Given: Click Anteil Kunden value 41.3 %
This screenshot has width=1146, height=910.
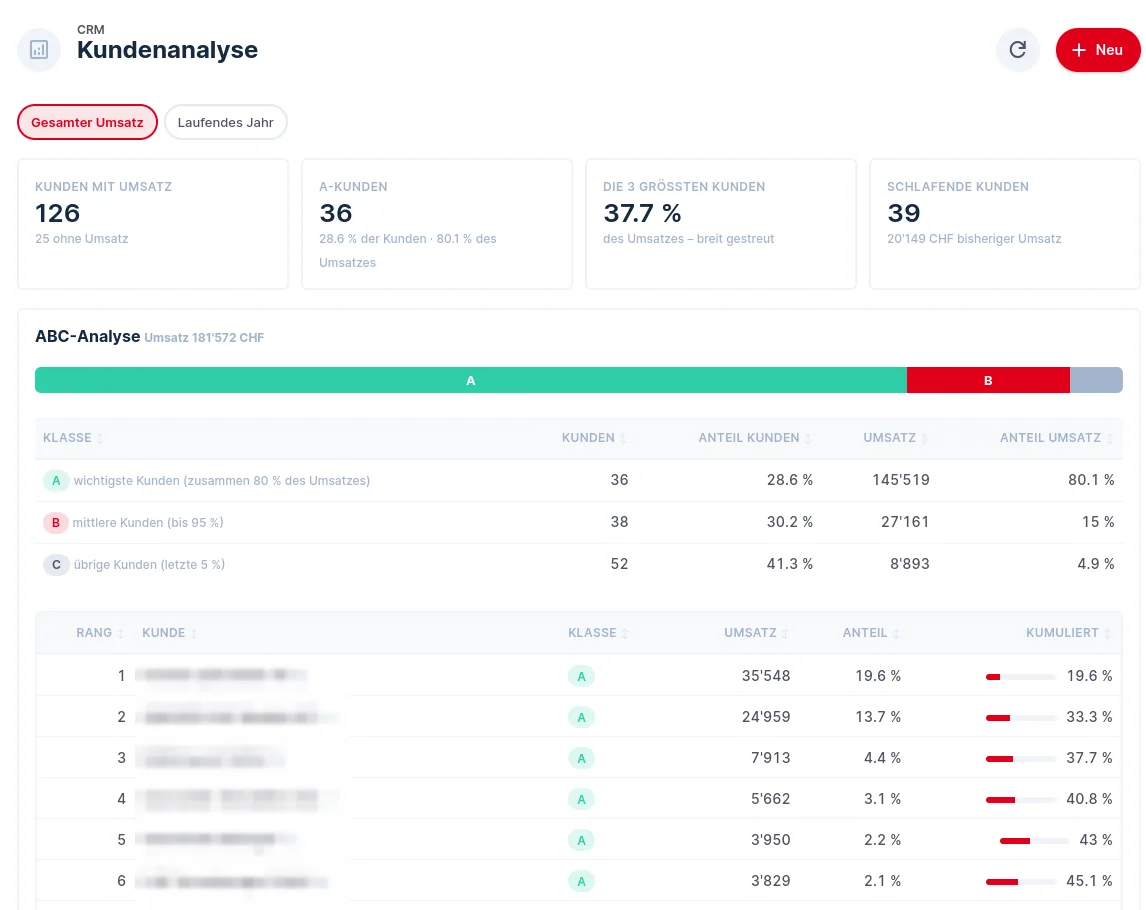Looking at the screenshot, I should (x=789, y=564).
